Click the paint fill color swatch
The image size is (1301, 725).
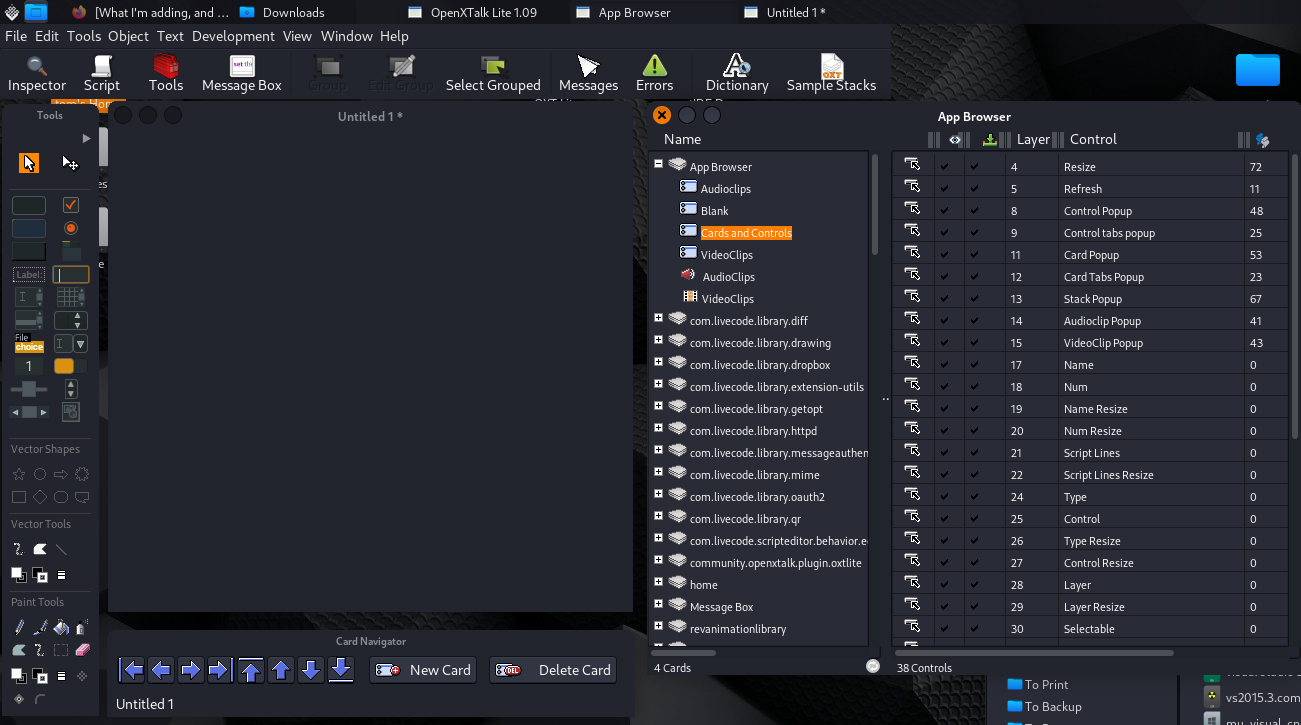pos(18,675)
